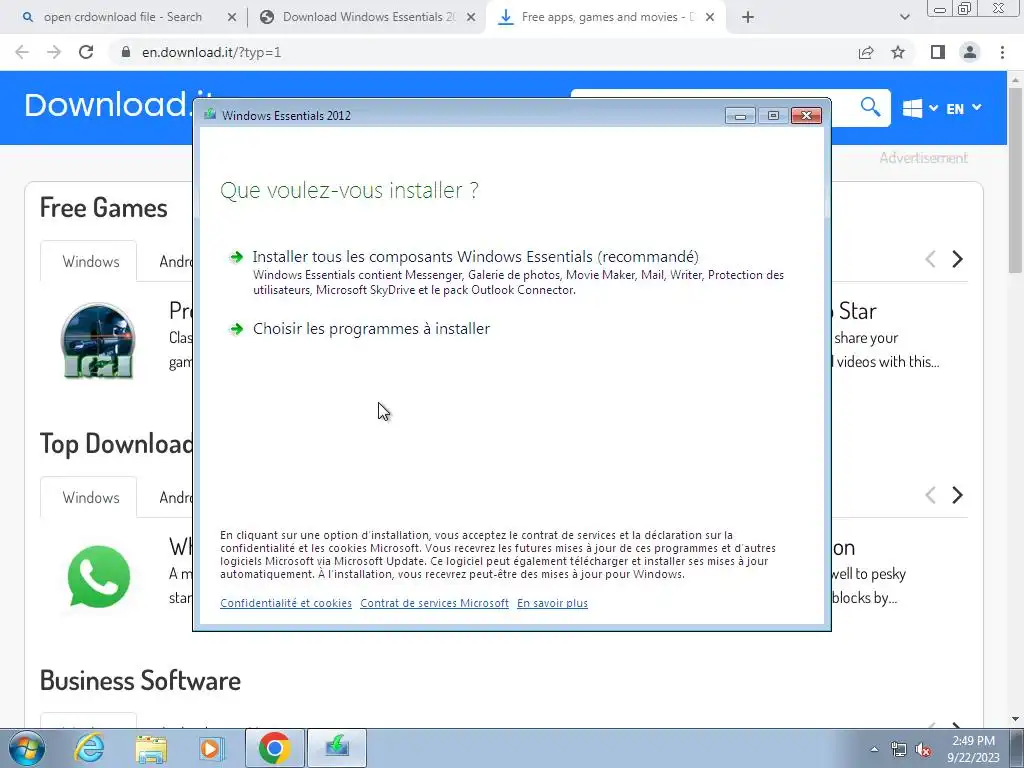Share this page via Chrome share icon
This screenshot has width=1024, height=768.
tap(866, 52)
